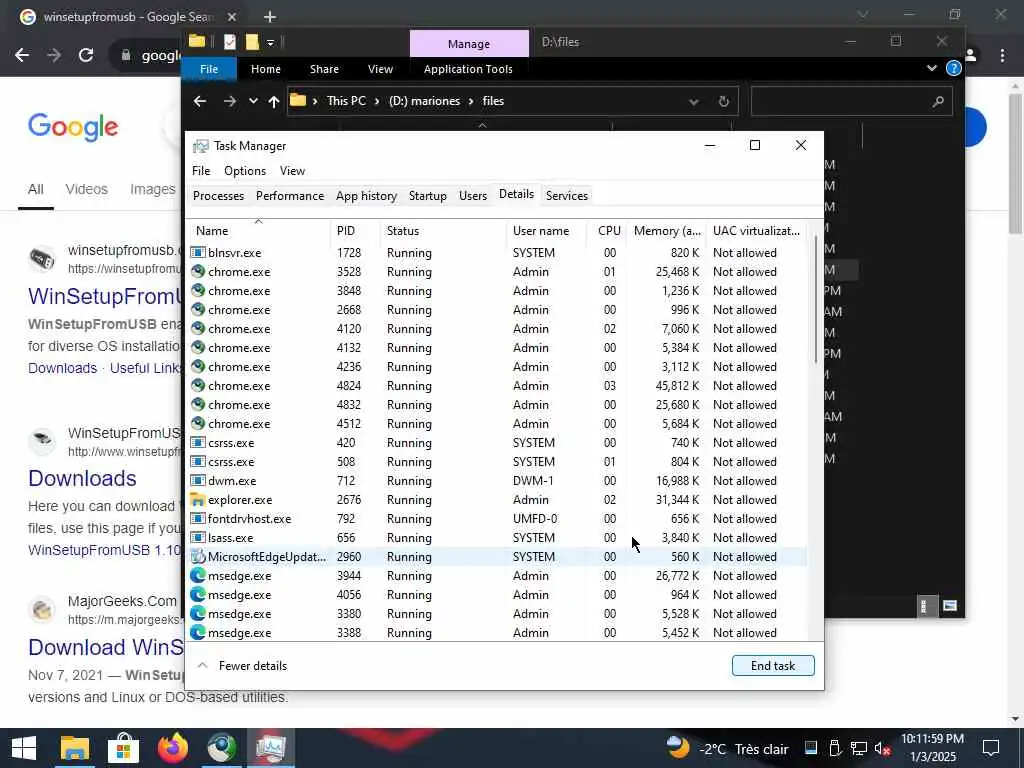The height and width of the screenshot is (768, 1024).
Task: Go back in File Explorer
Action: tap(200, 101)
